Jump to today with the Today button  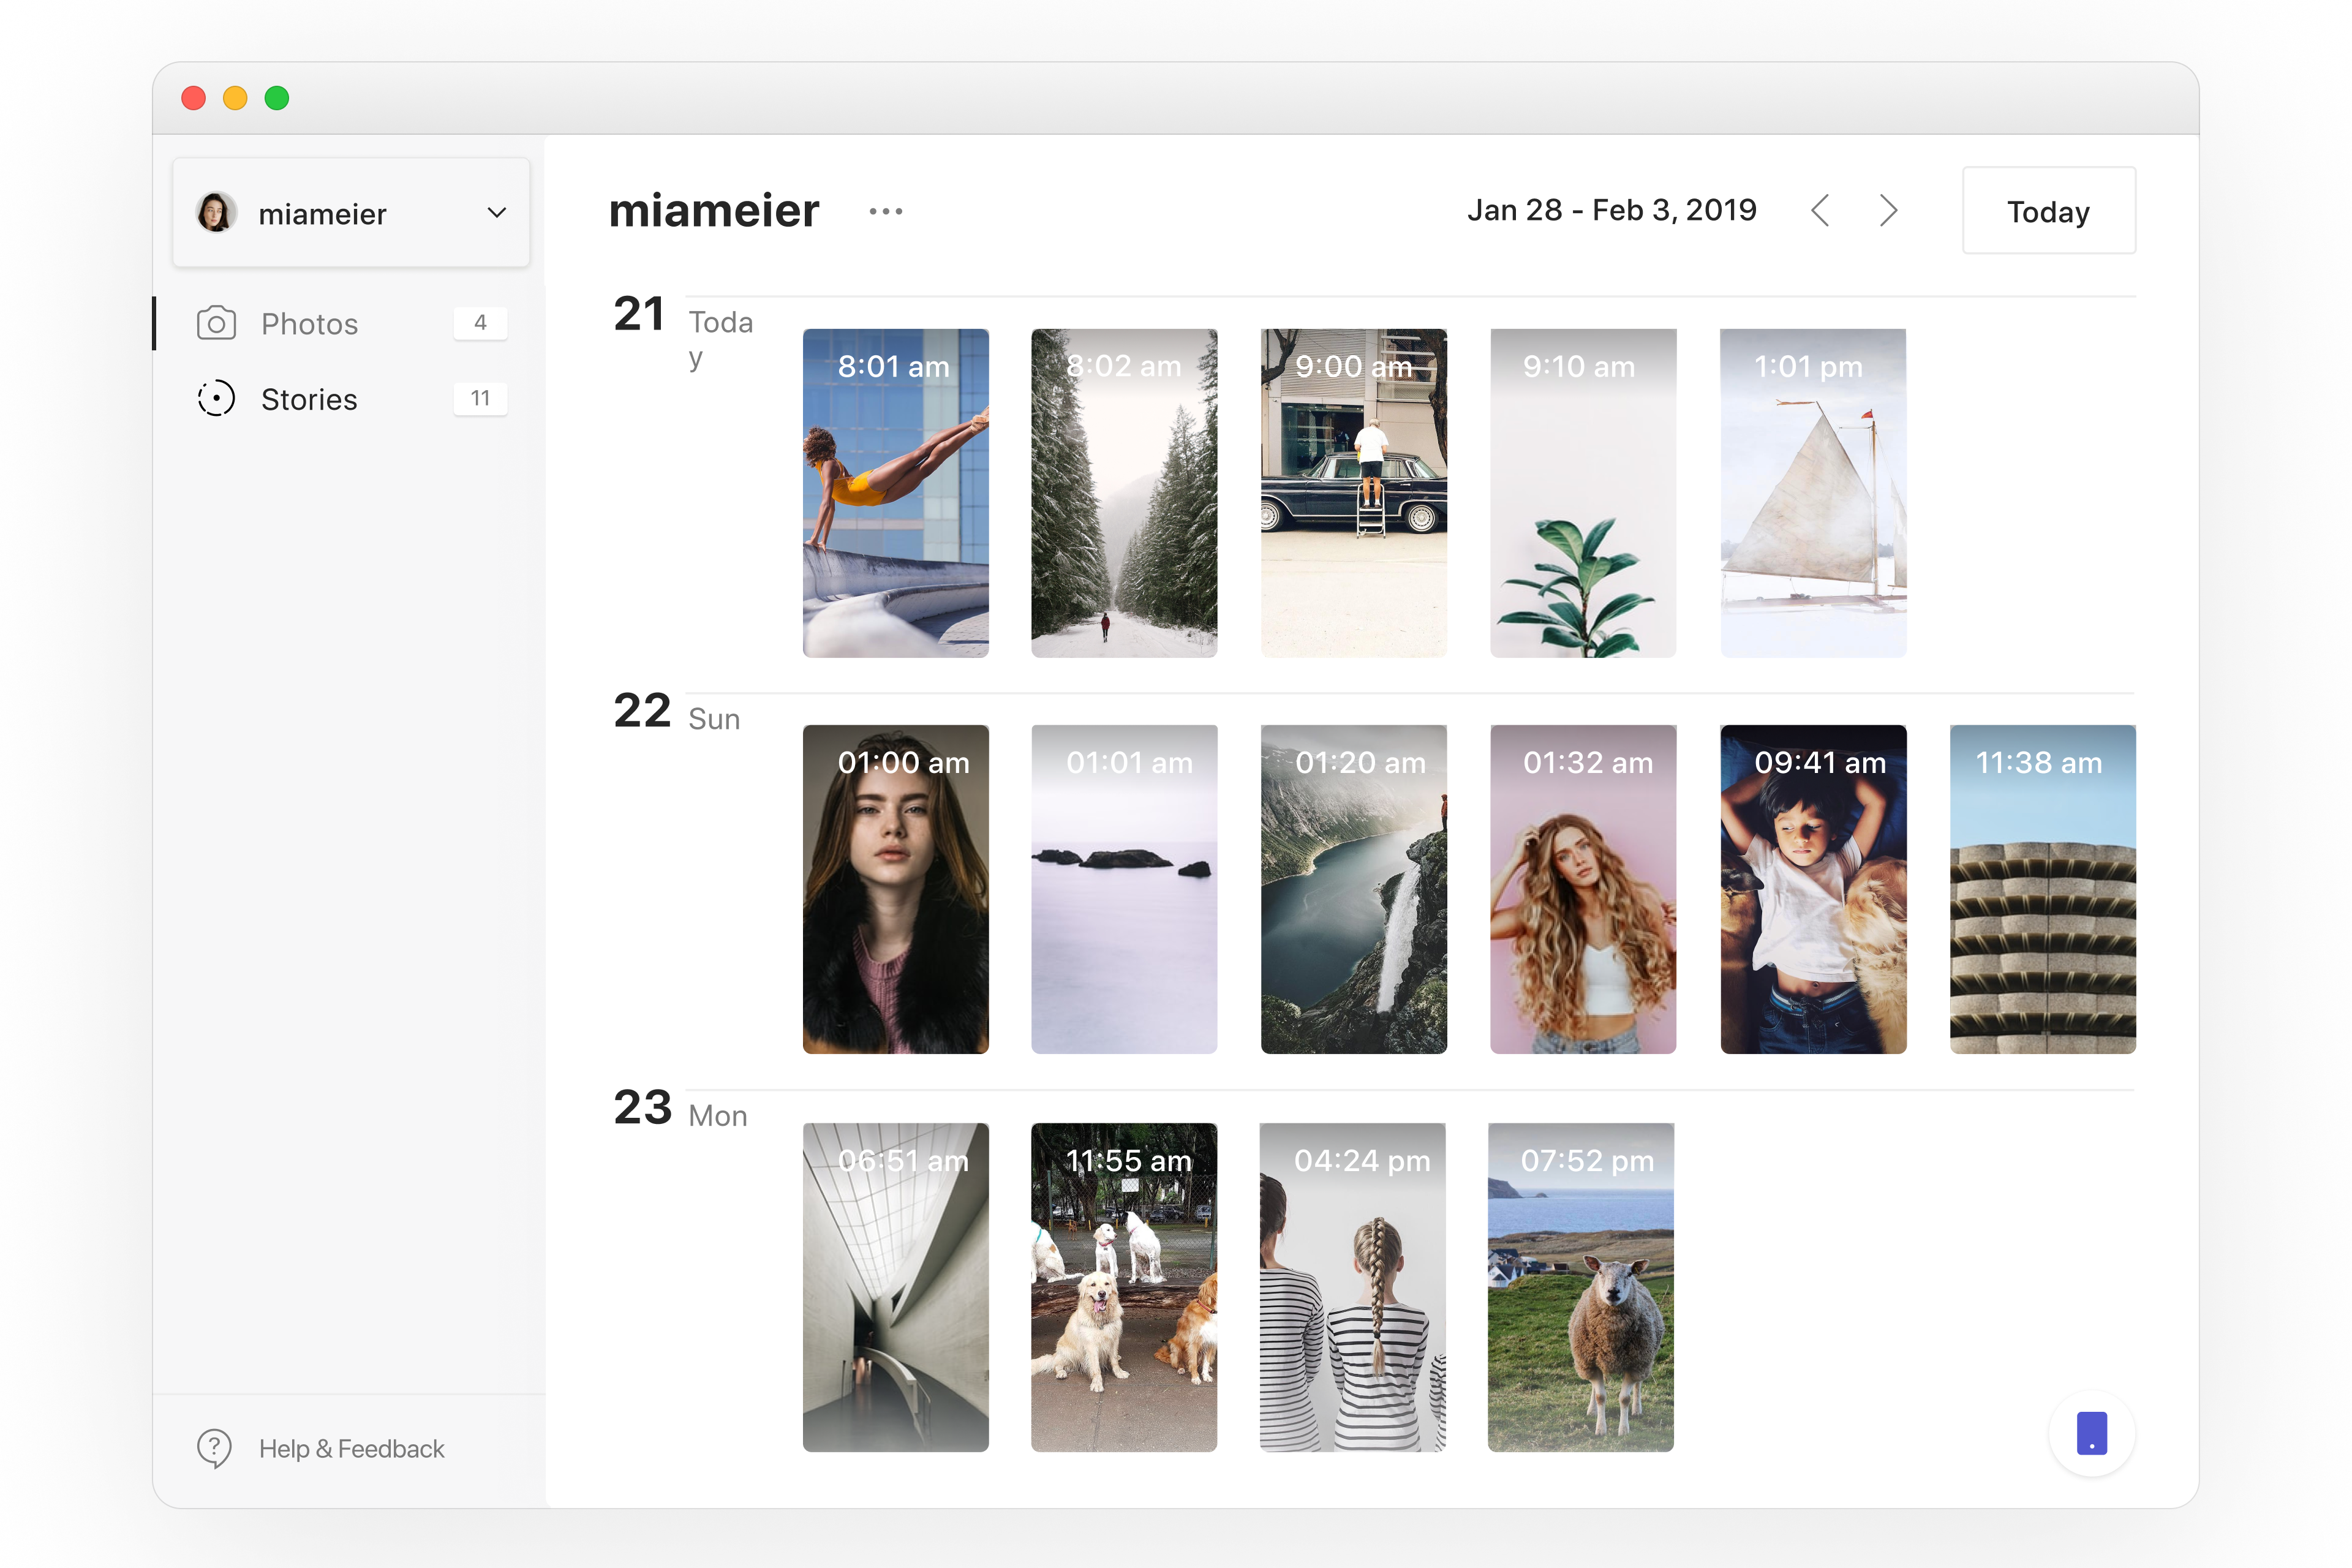pos(2048,210)
